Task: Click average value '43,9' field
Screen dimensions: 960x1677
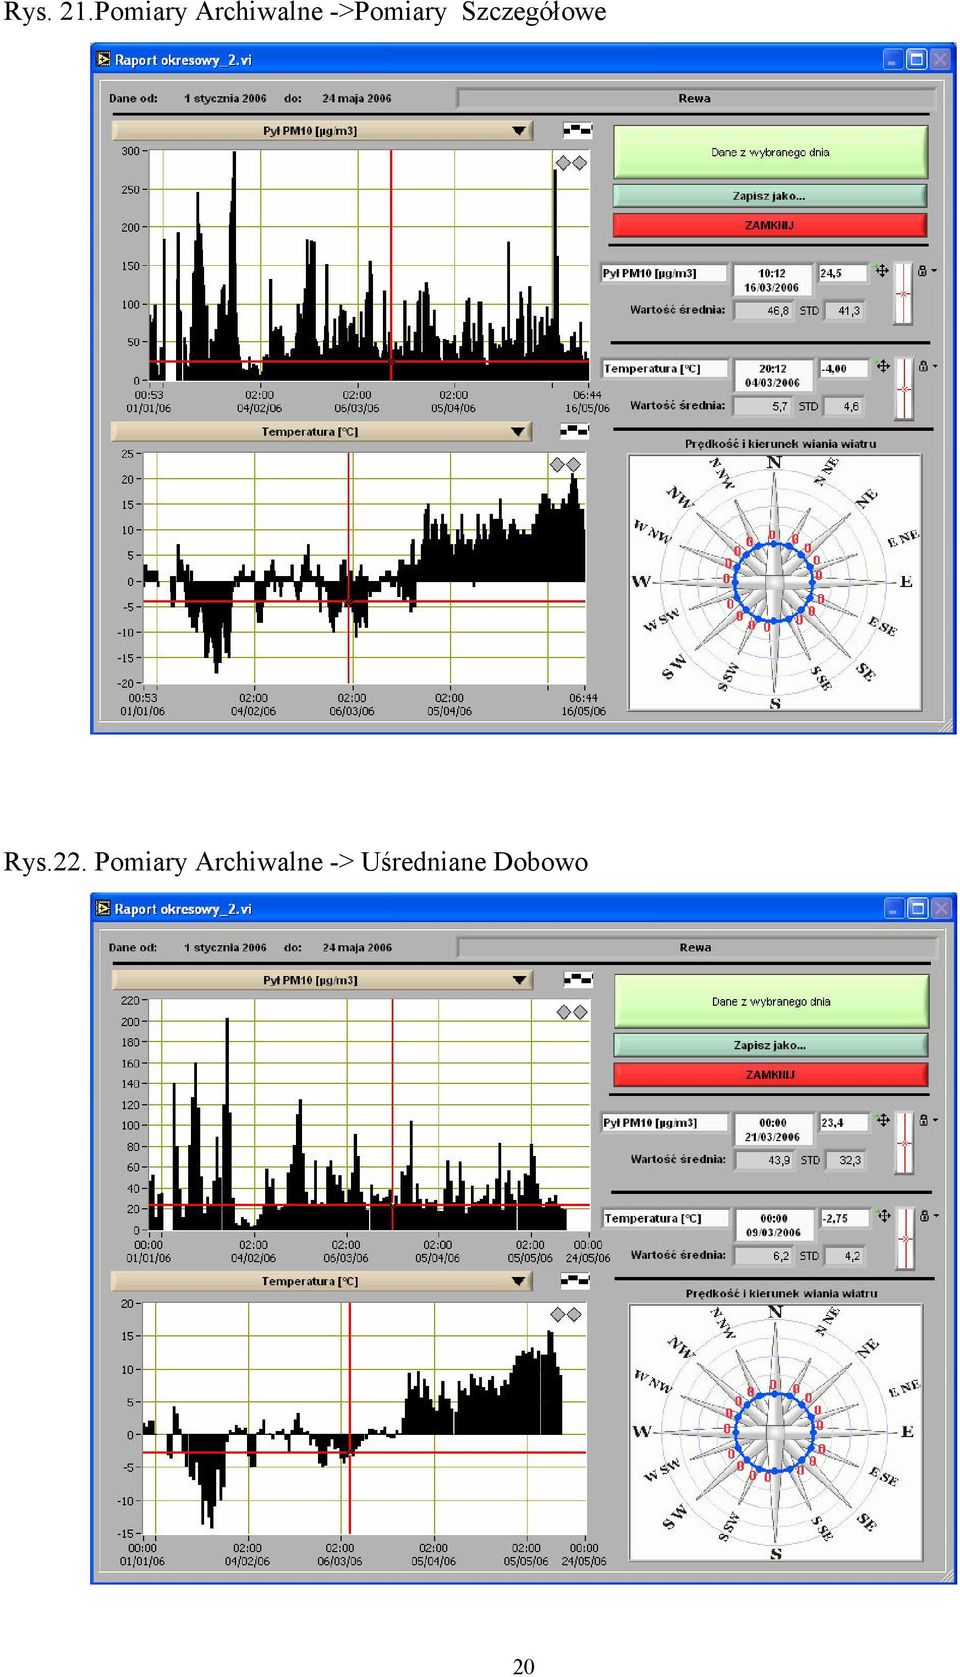Action: [765, 1160]
